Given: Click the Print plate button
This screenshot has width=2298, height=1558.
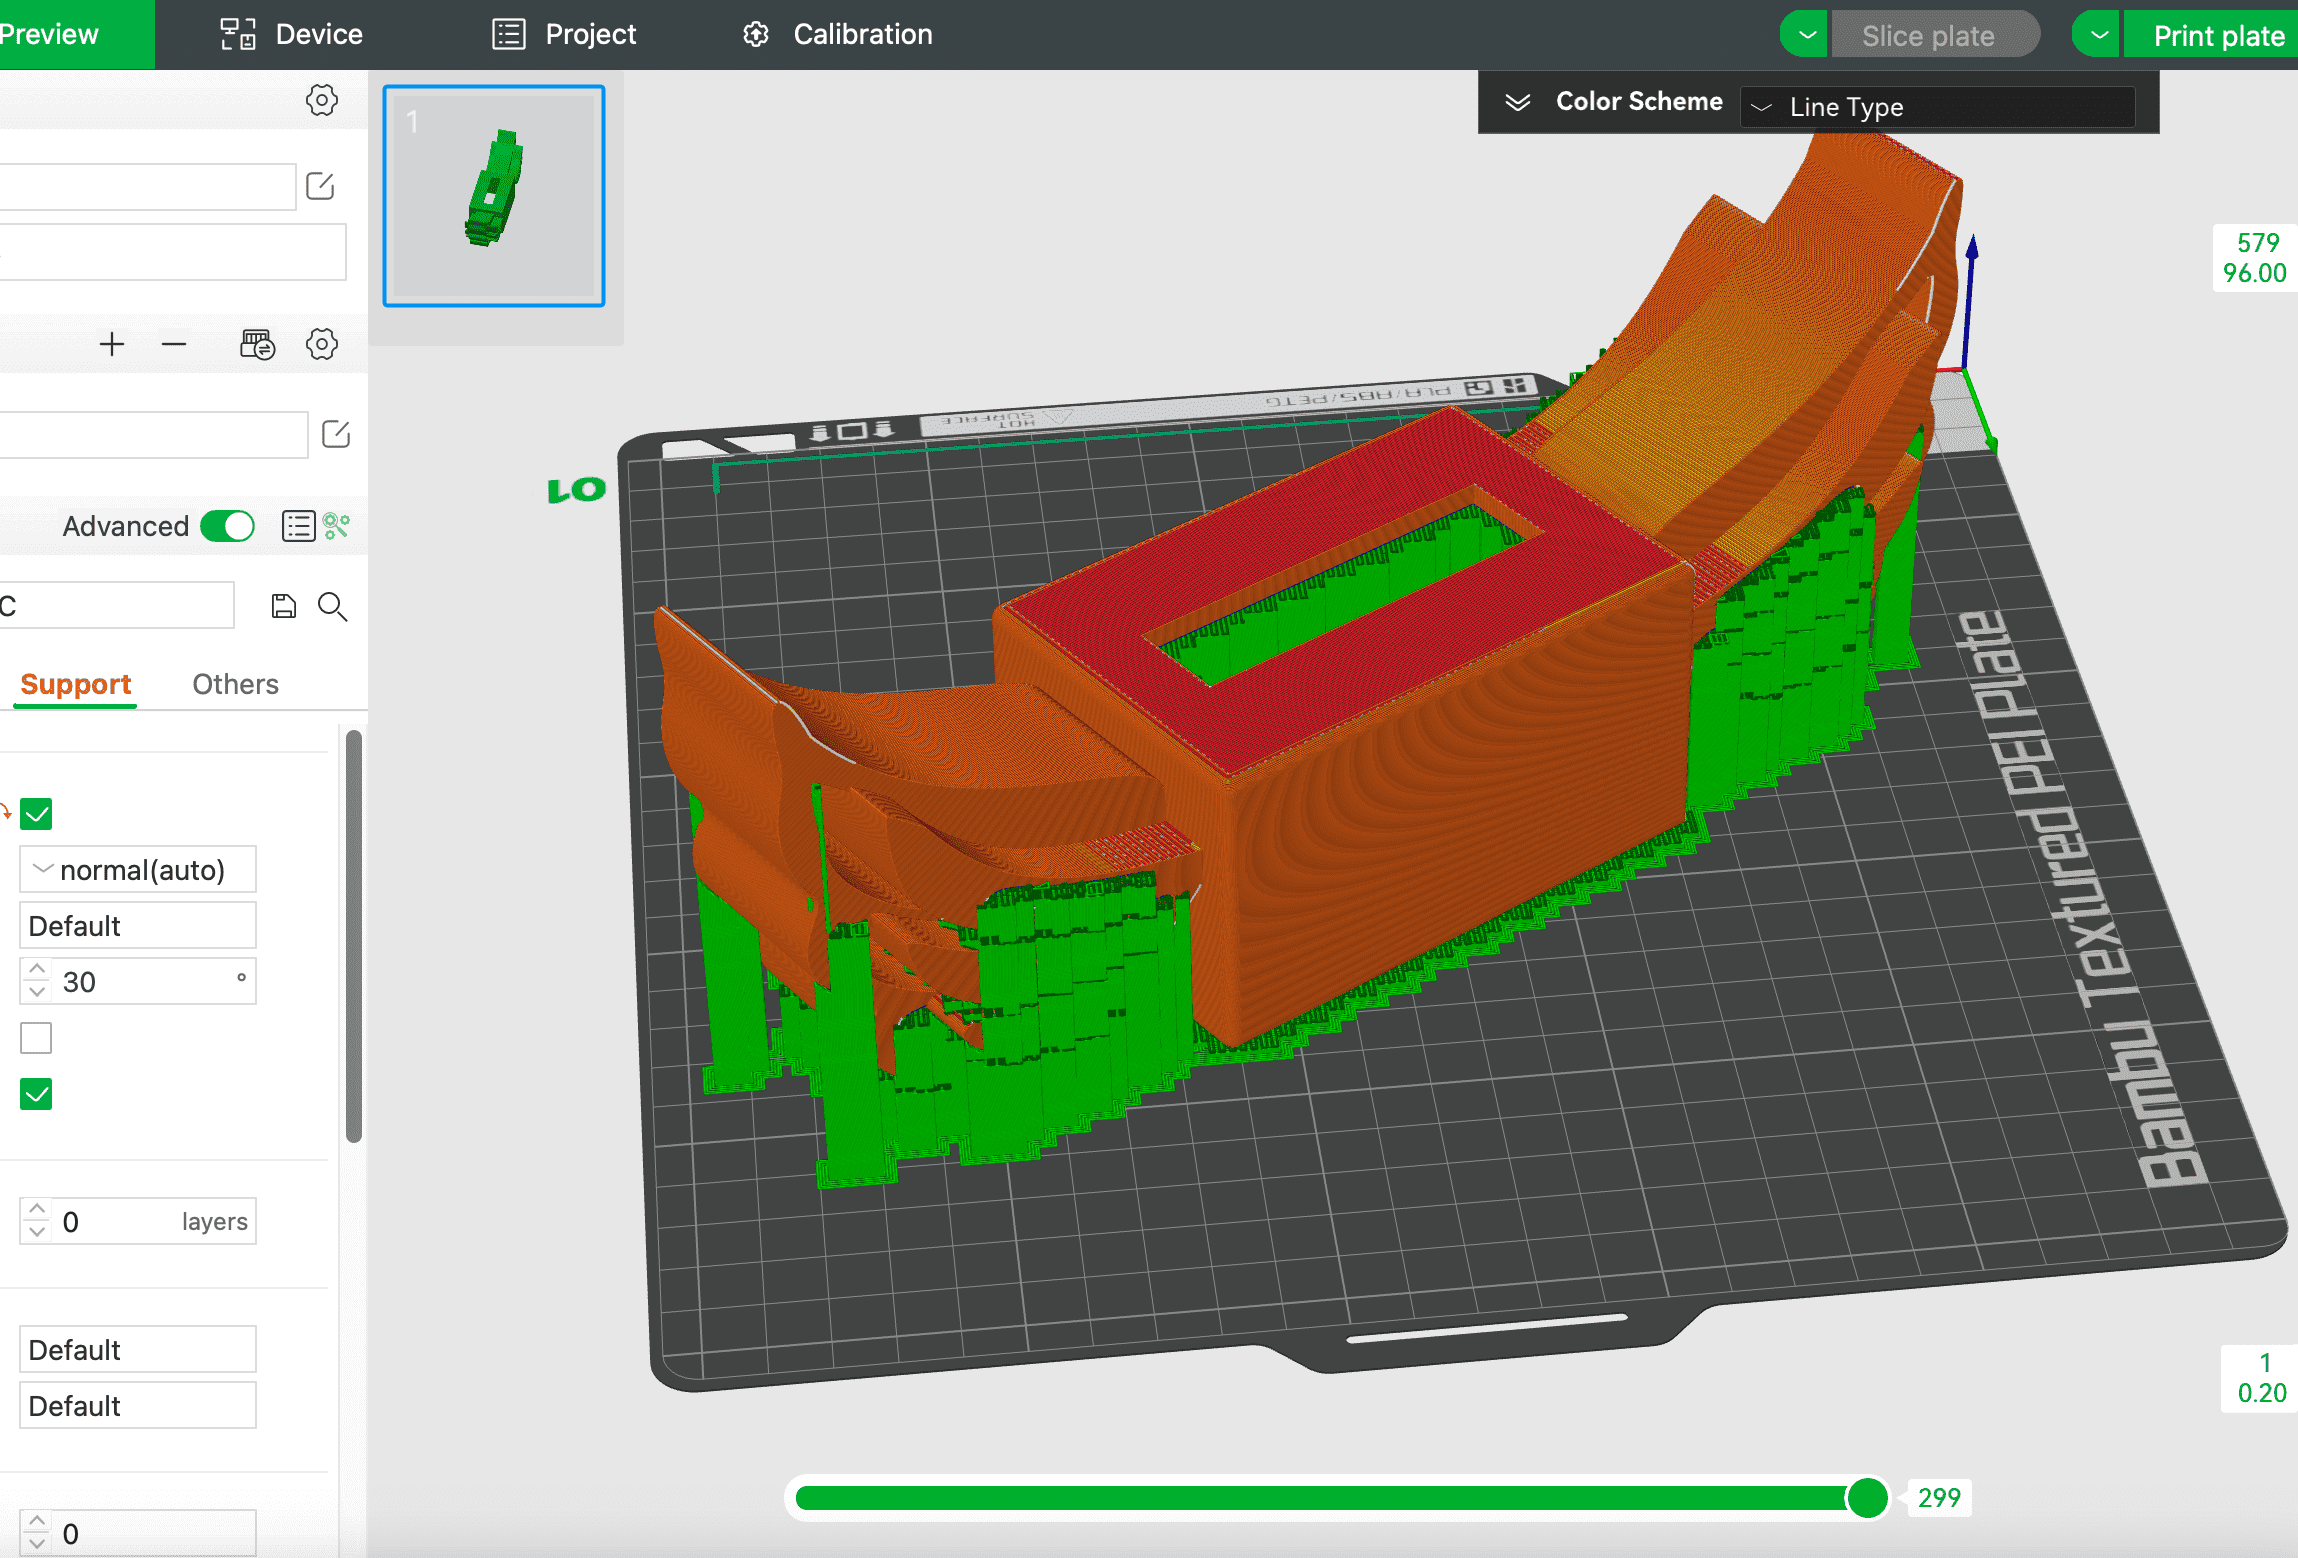Looking at the screenshot, I should click(x=2211, y=35).
